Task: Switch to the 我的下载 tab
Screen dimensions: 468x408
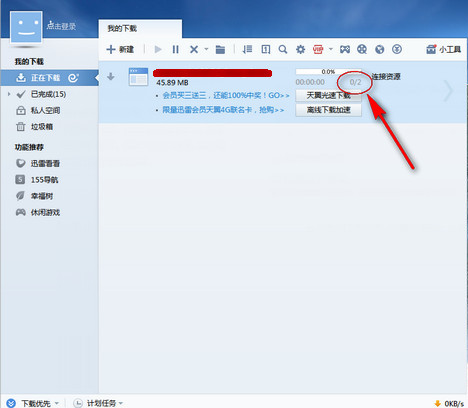Action: click(x=122, y=29)
